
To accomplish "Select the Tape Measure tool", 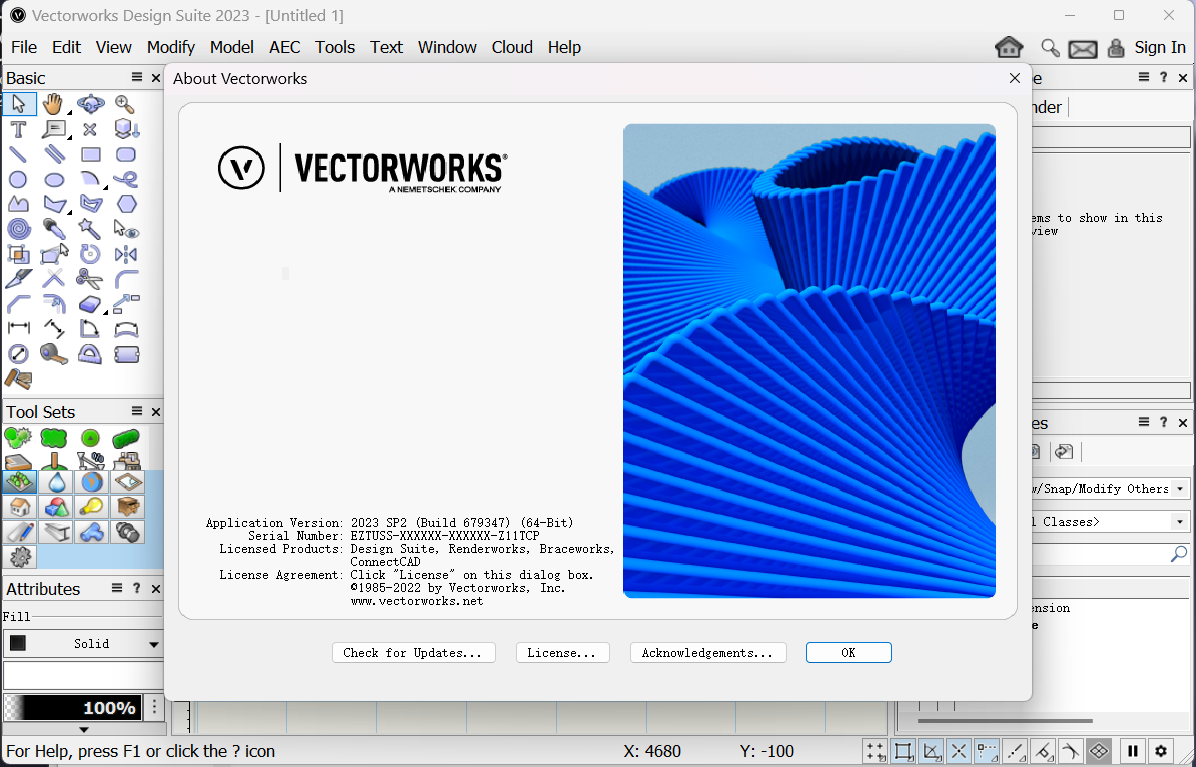I will click(53, 354).
